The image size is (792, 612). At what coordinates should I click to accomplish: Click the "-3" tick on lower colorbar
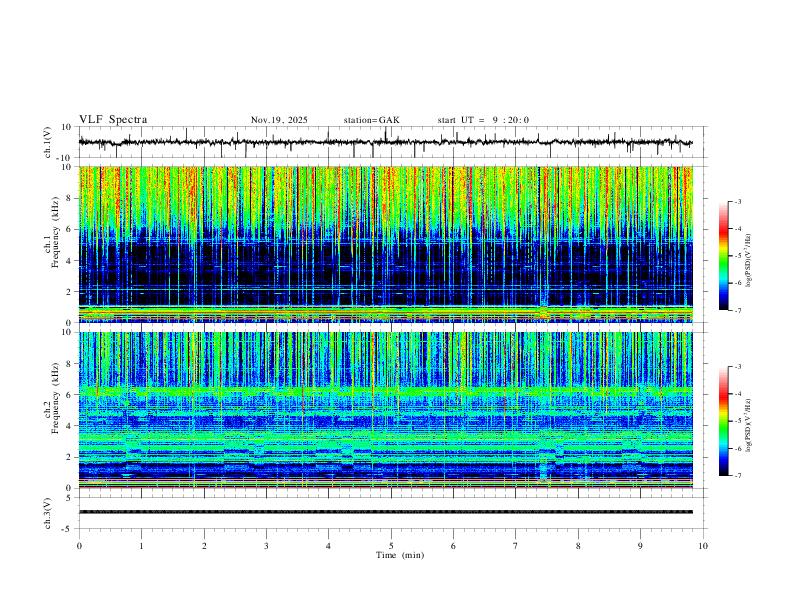pyautogui.click(x=737, y=367)
